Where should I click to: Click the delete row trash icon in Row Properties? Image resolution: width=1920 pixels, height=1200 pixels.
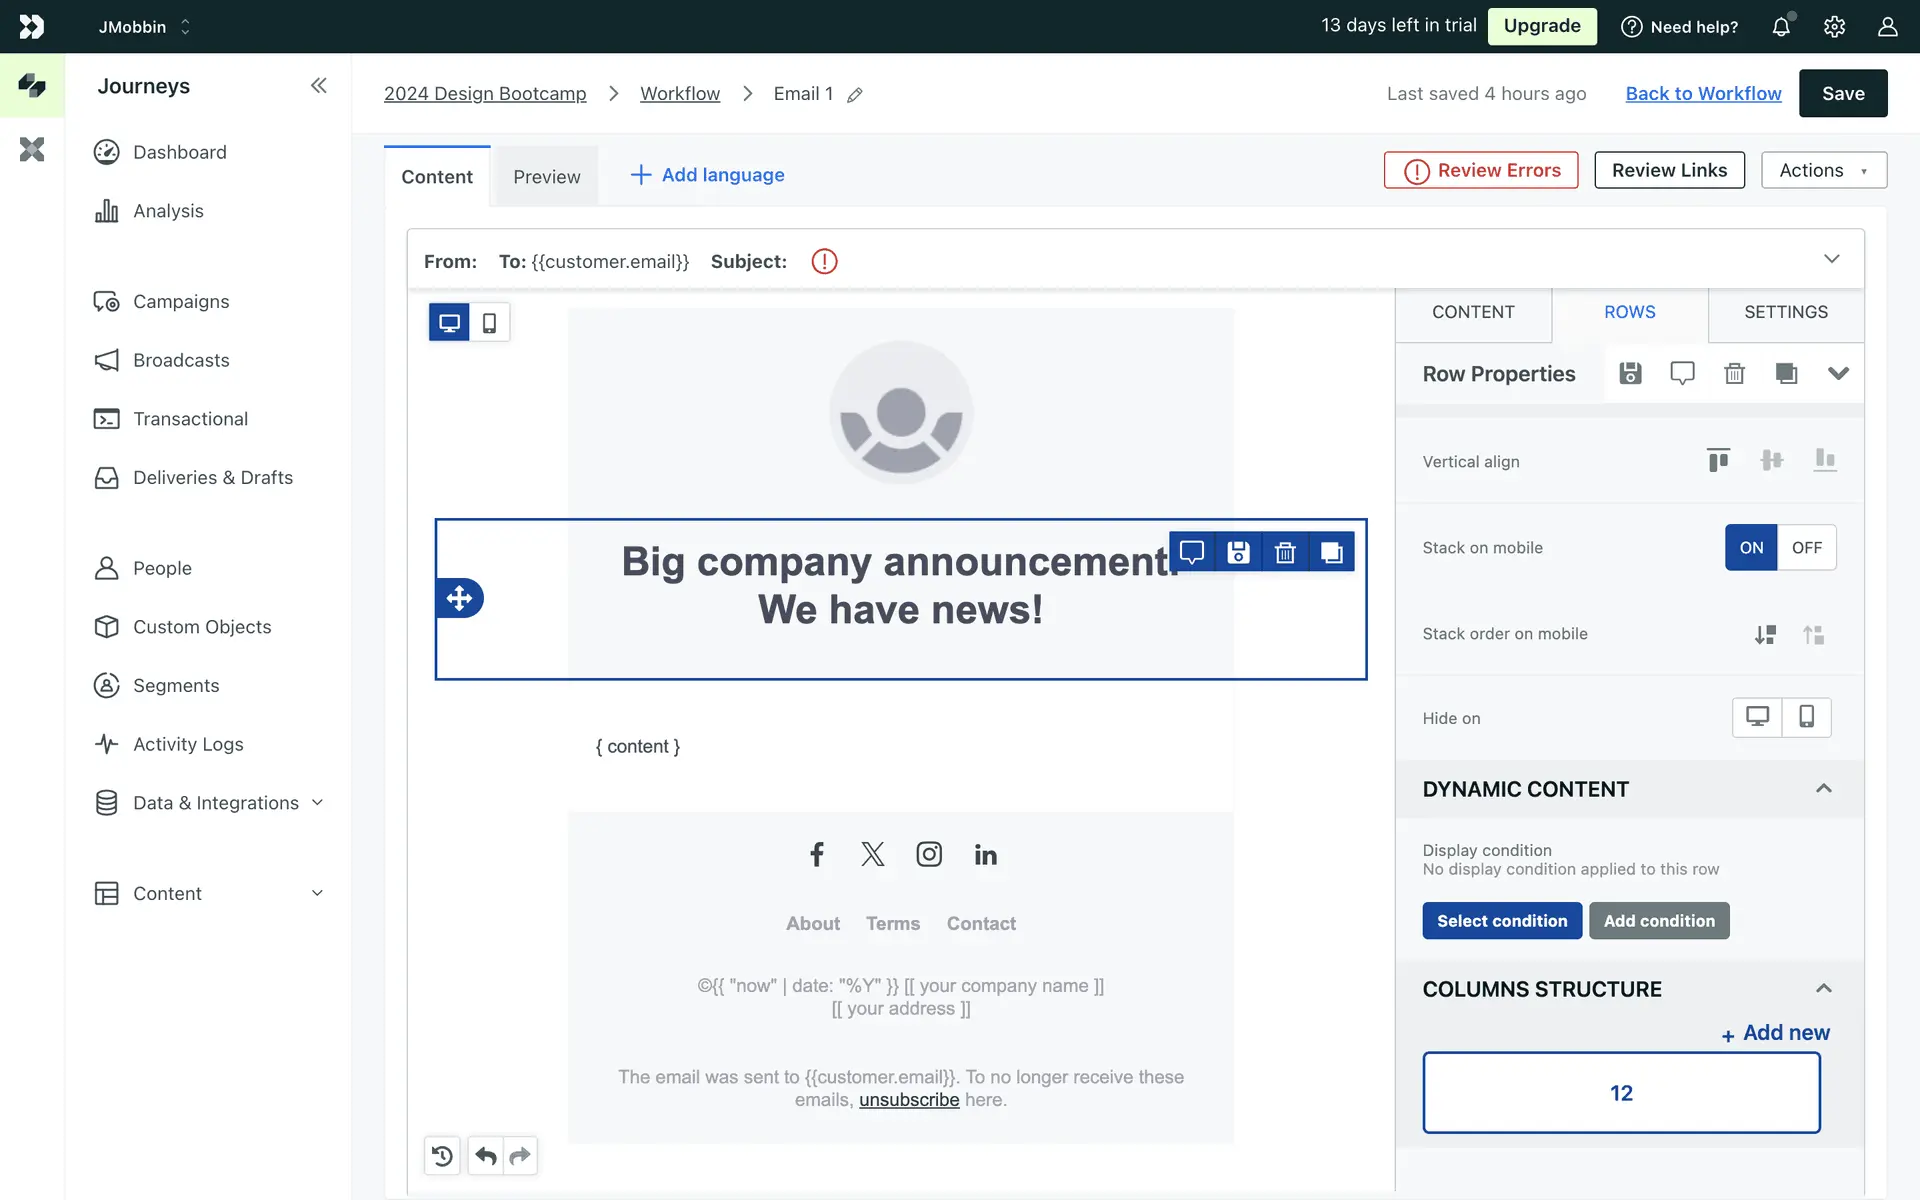1734,373
